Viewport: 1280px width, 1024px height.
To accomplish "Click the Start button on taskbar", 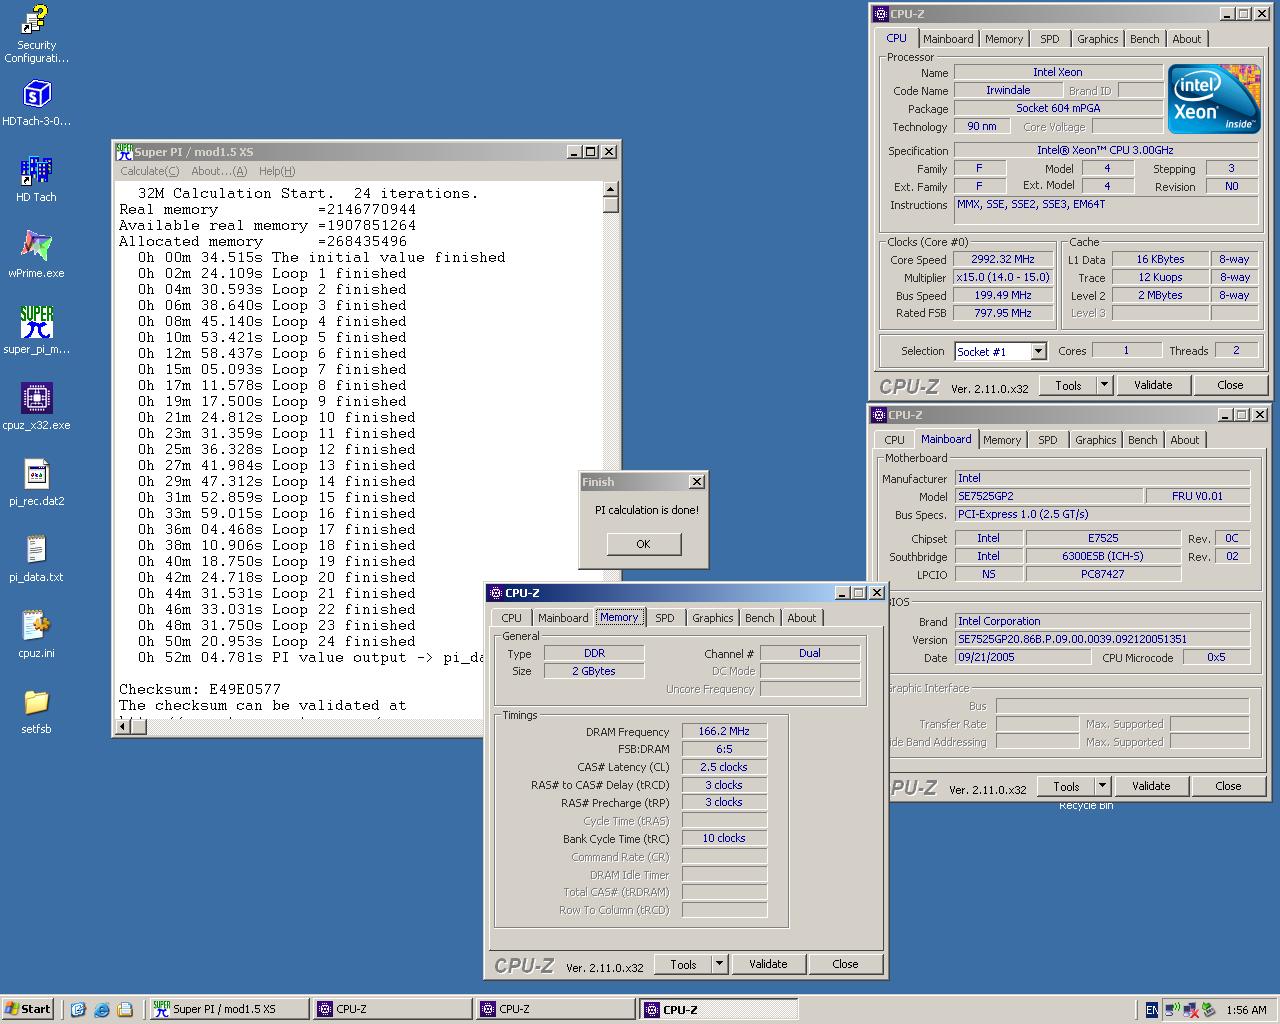I will point(28,1009).
